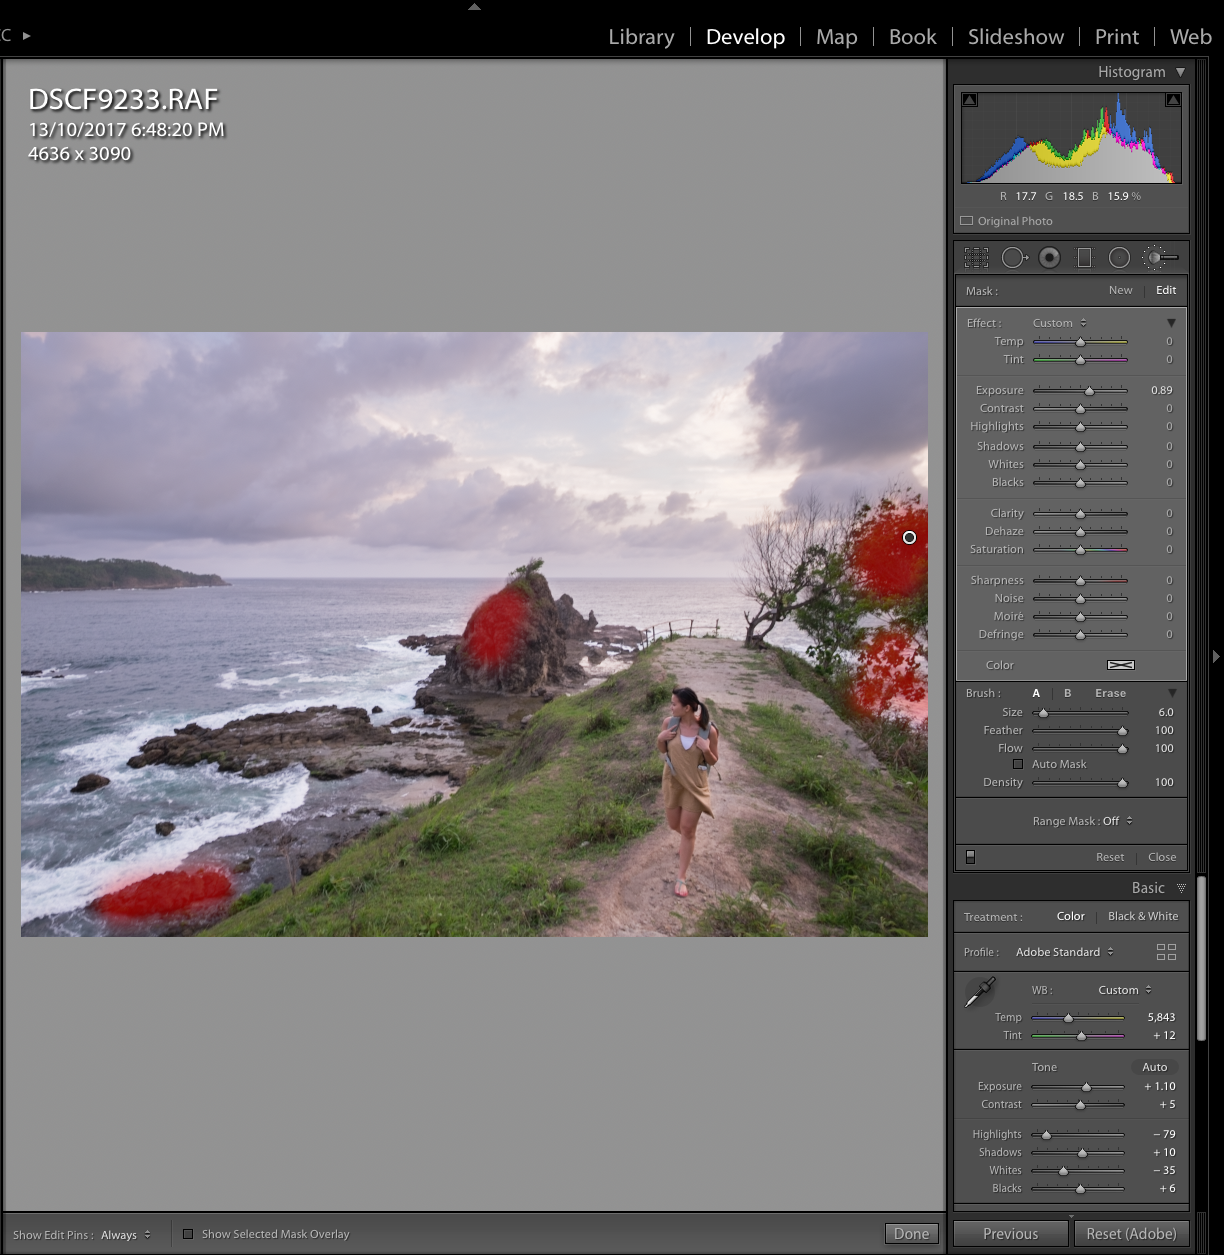Open Show Edit Pins Always dropdown

point(126,1235)
